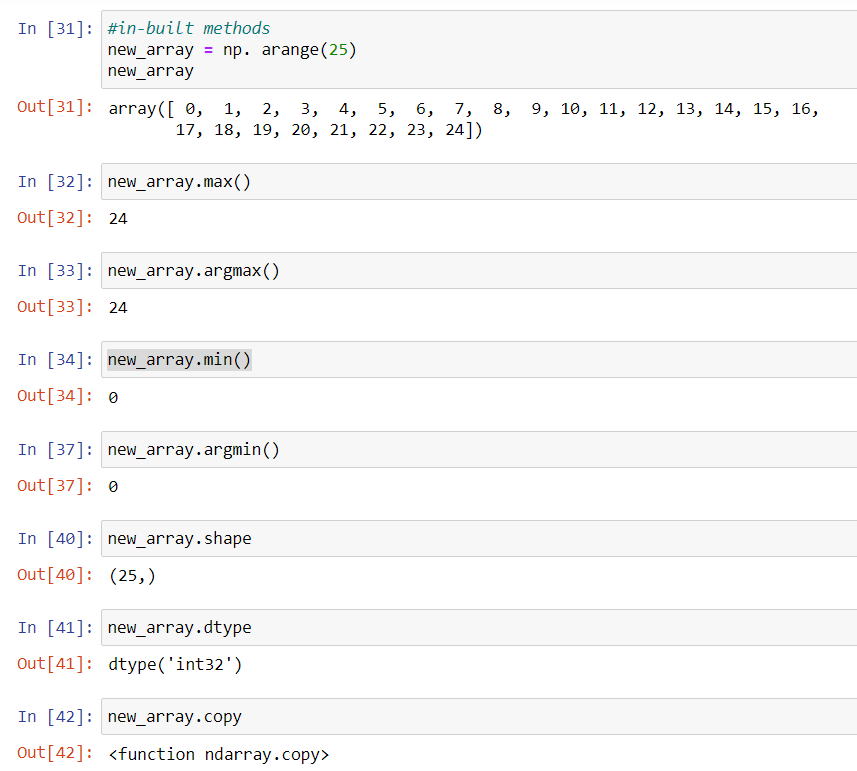Click the In [42] prompt label
The width and height of the screenshot is (857, 771).
coord(55,716)
